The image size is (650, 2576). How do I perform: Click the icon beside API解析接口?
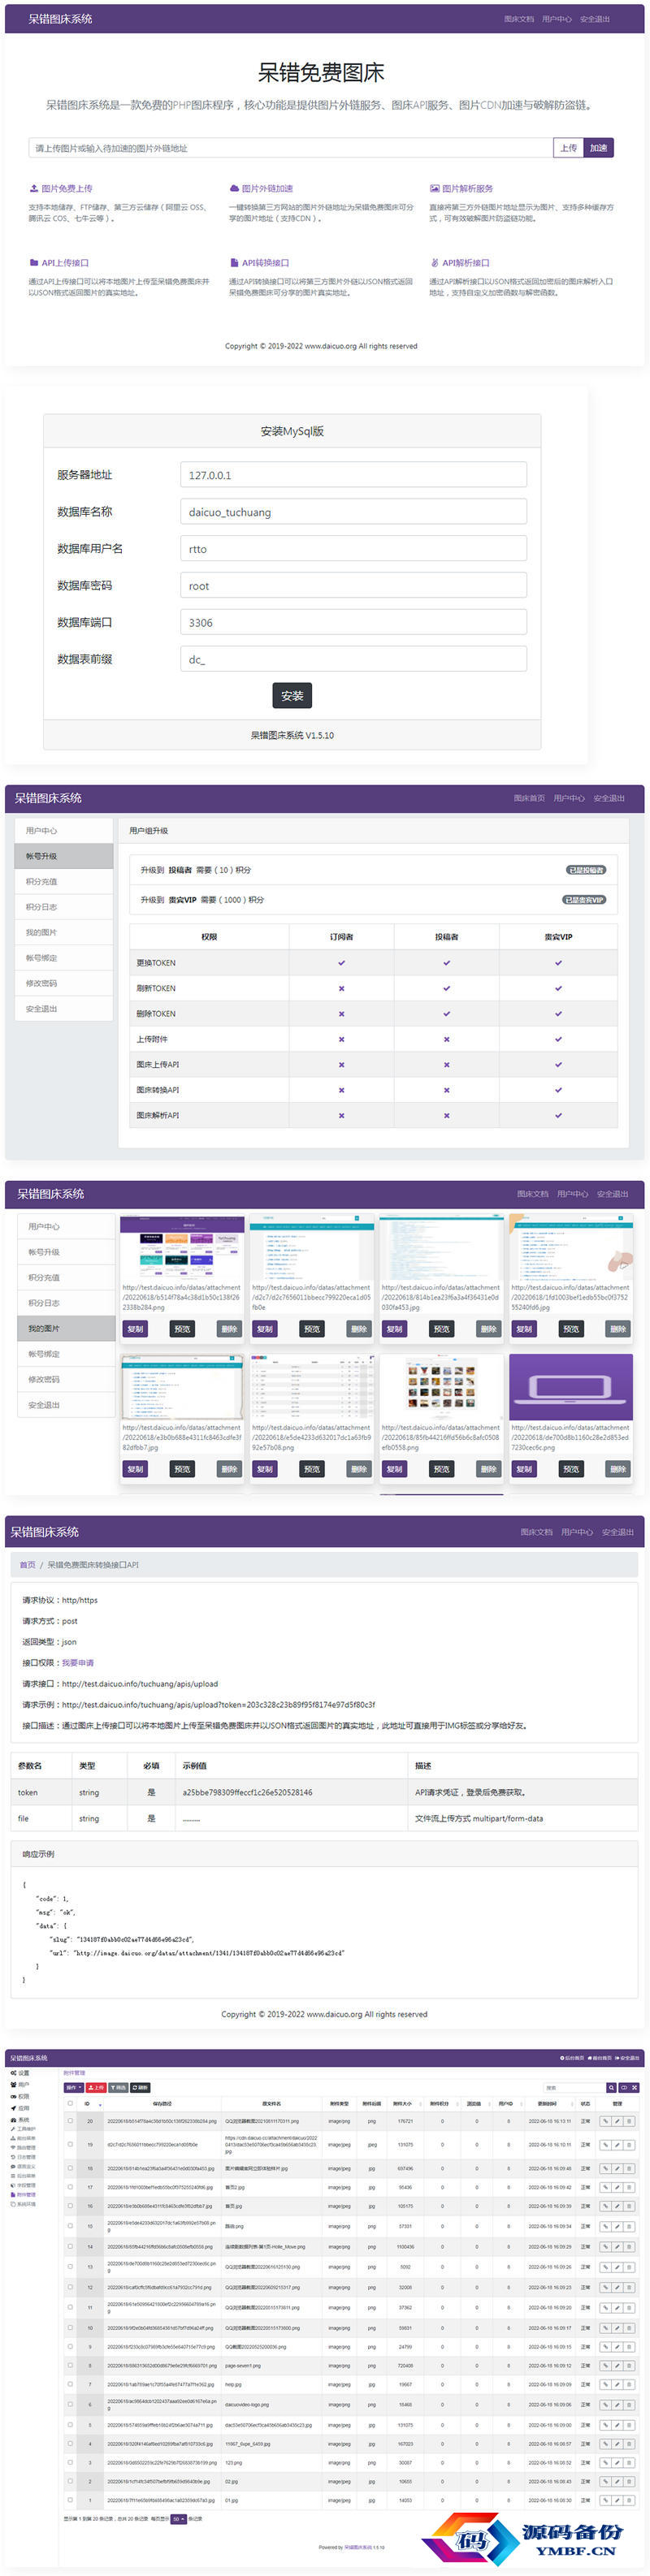(435, 263)
